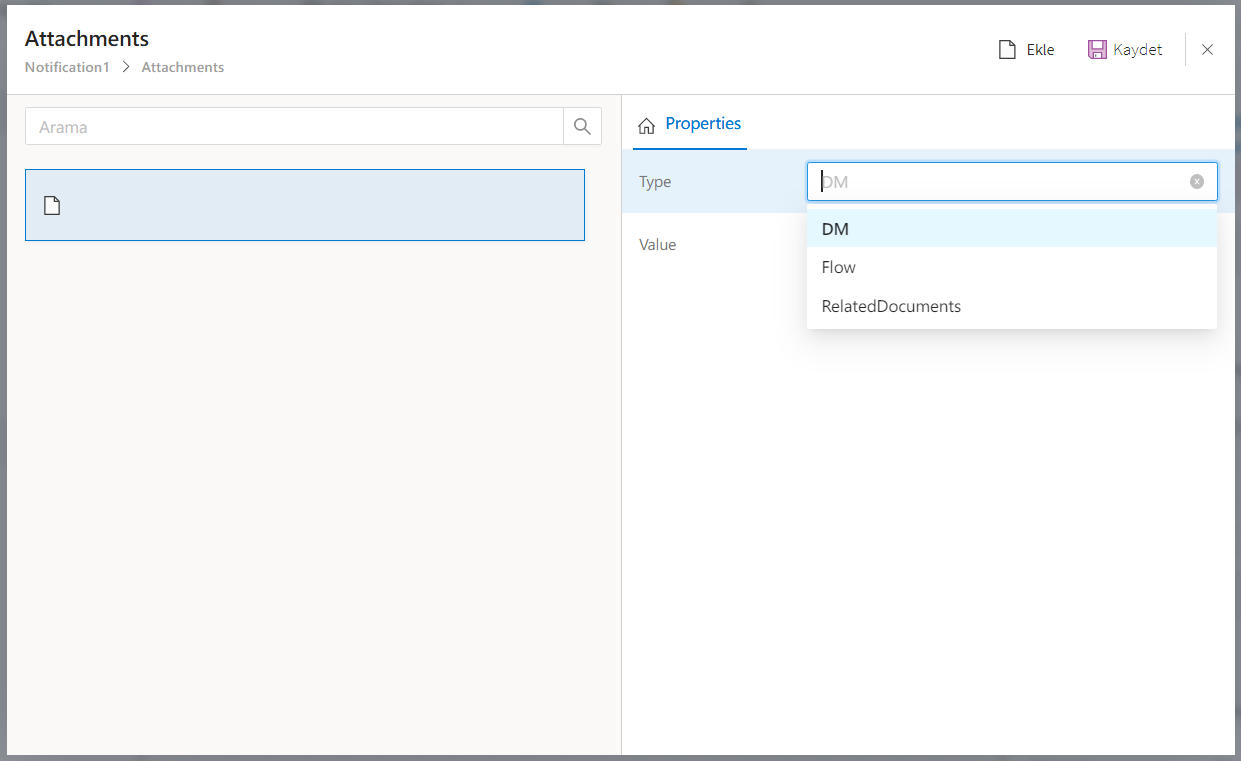Focus the Arama search field
The image size is (1241, 761).
point(295,127)
